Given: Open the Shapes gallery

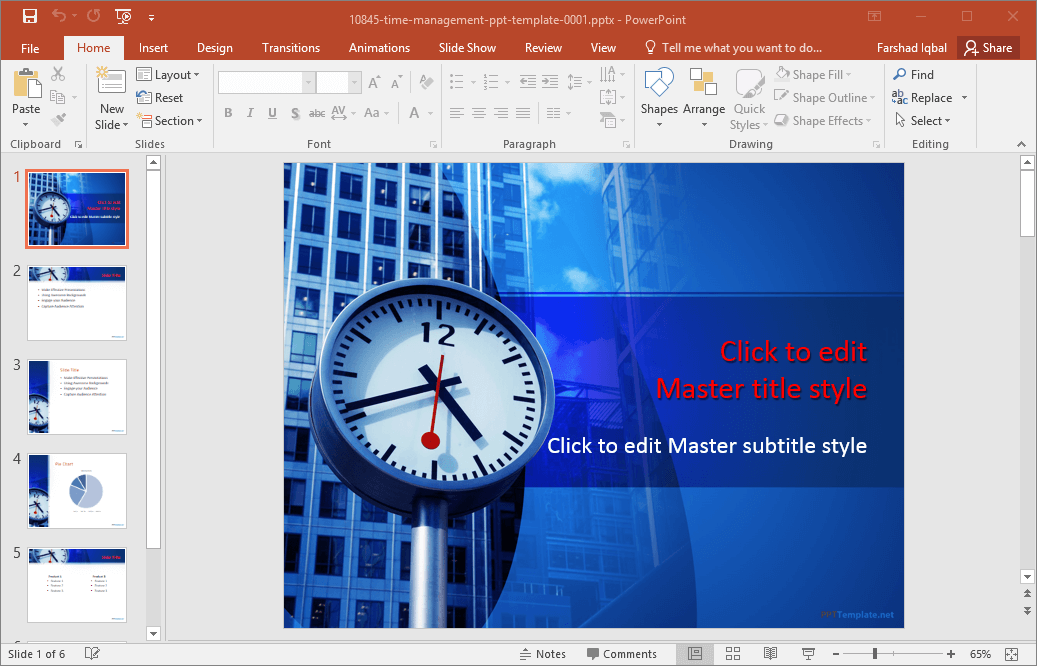Looking at the screenshot, I should coord(659,88).
